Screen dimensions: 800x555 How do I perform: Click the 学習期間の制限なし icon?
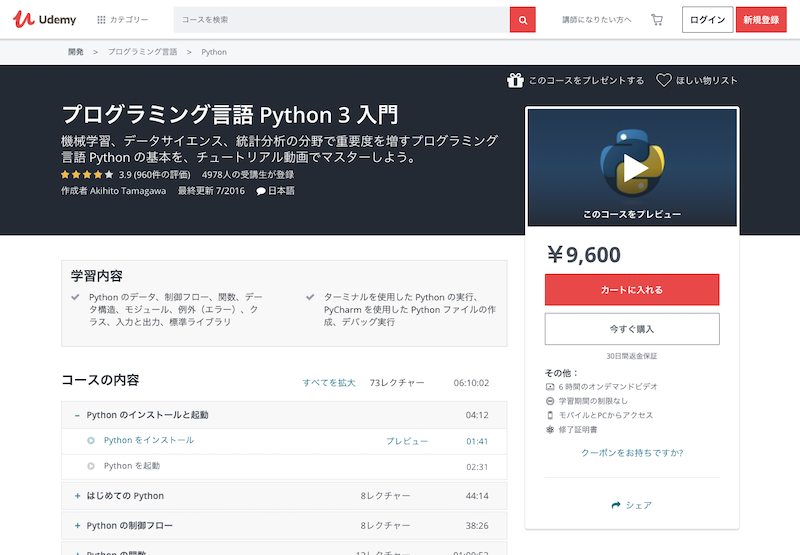(x=550, y=401)
